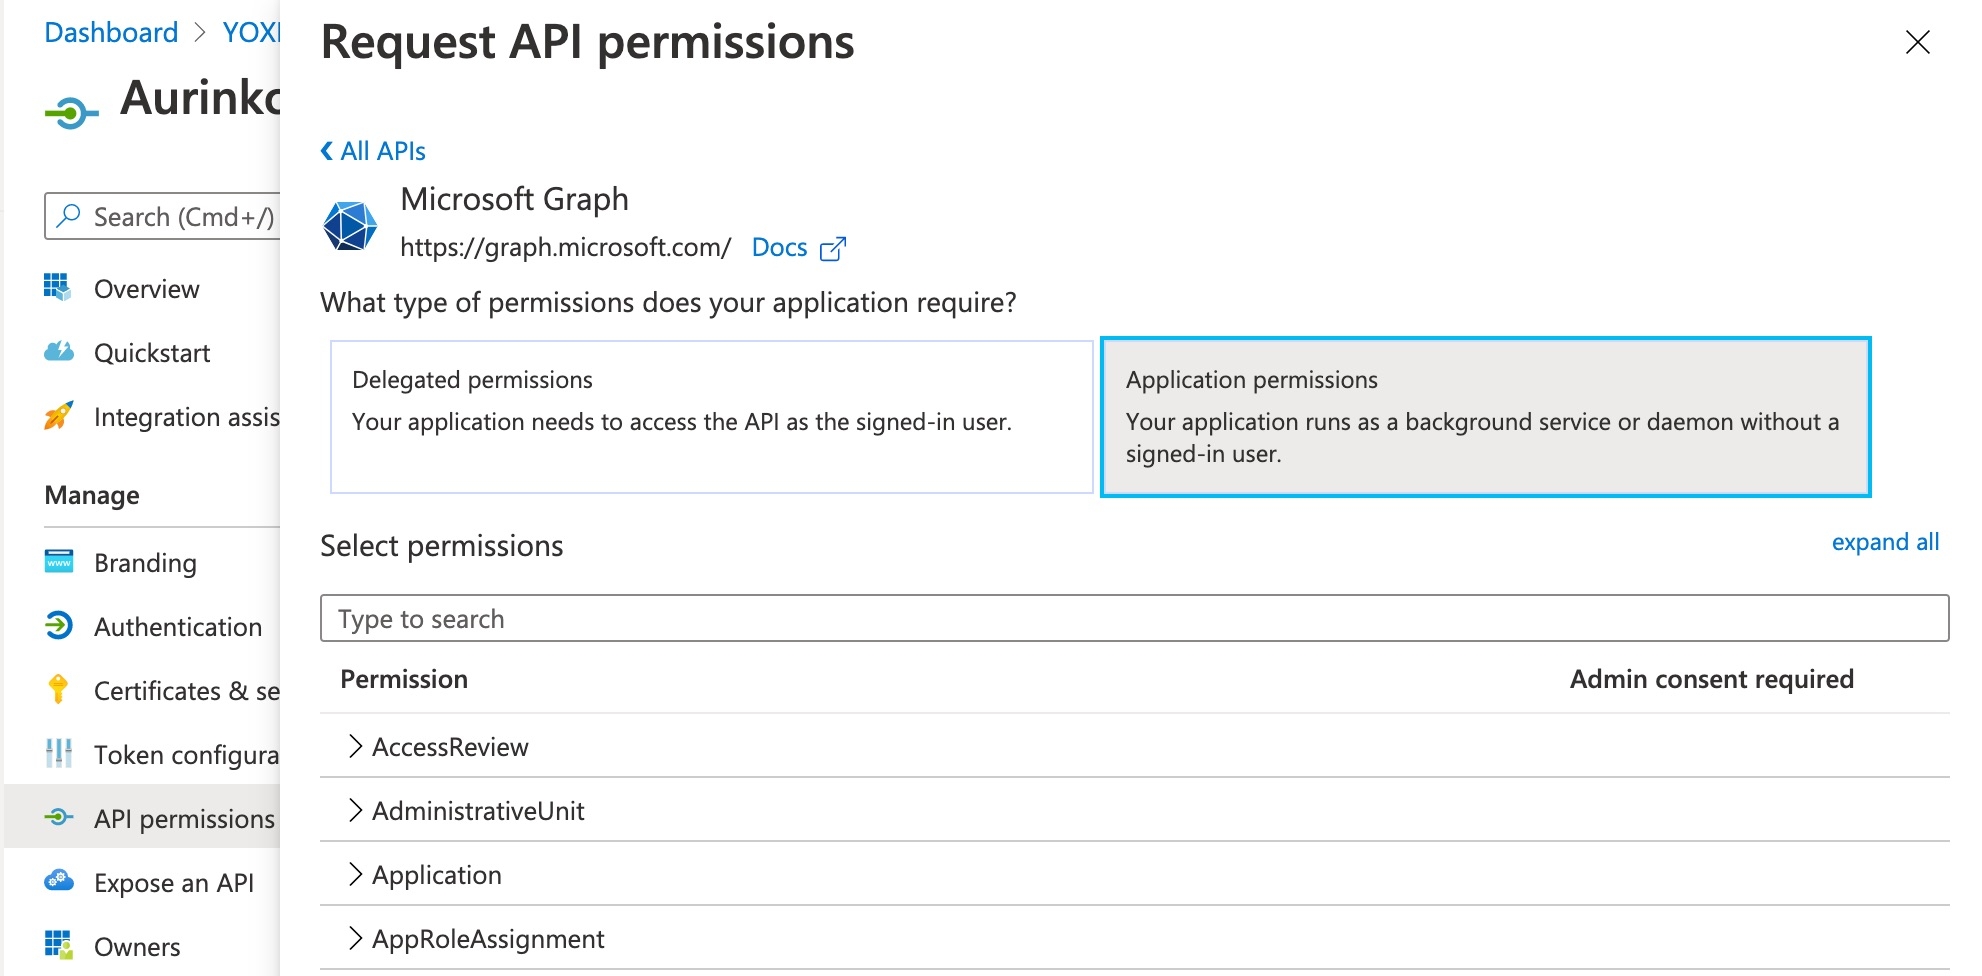Open the Authentication menu item
The width and height of the screenshot is (1982, 976).
[x=178, y=627]
